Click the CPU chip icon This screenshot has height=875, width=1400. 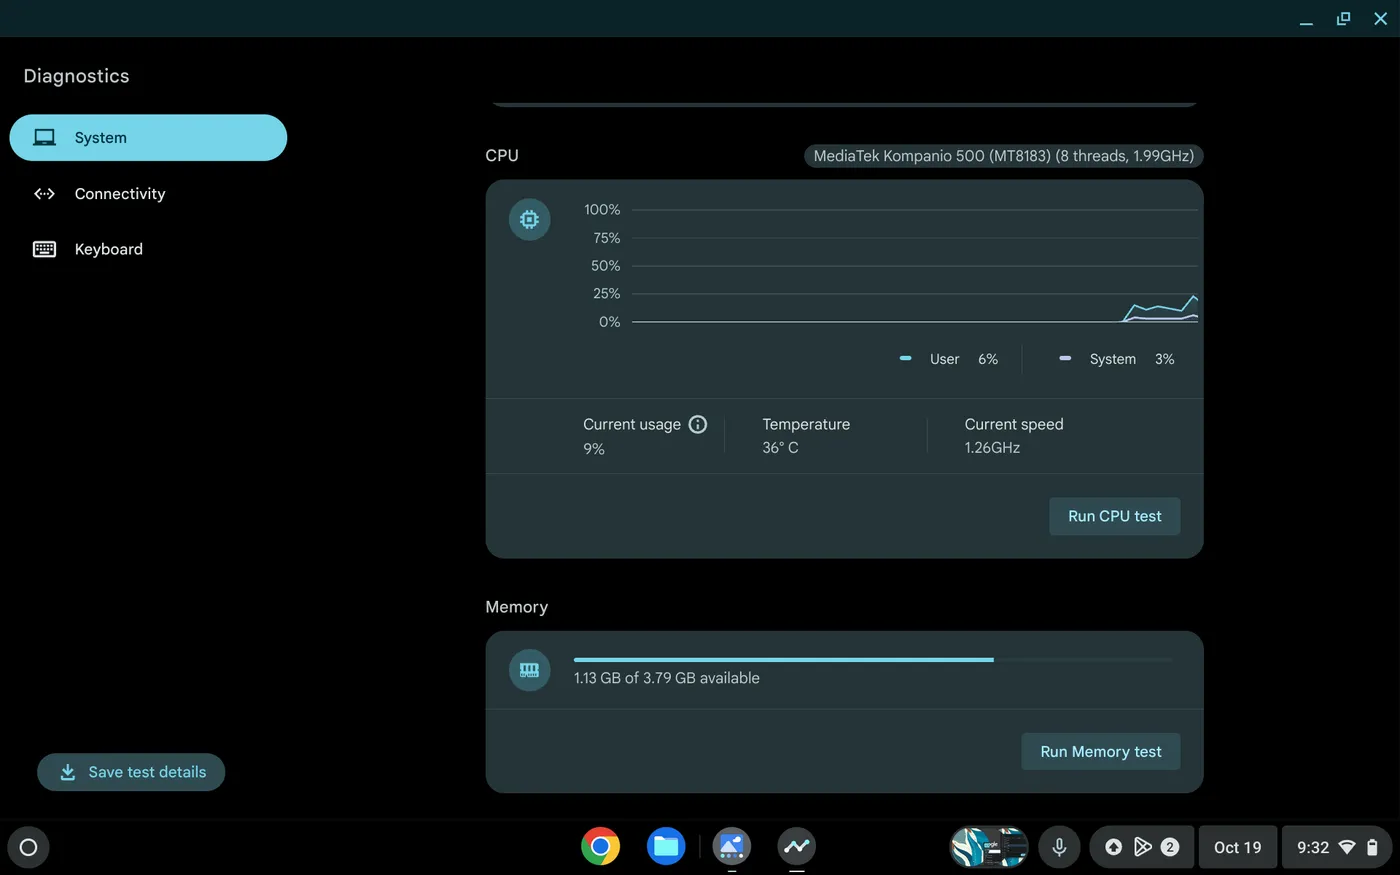click(x=529, y=219)
